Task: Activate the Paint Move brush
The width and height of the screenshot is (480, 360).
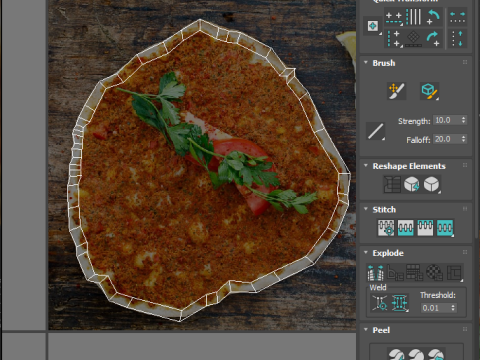Action: click(x=397, y=91)
